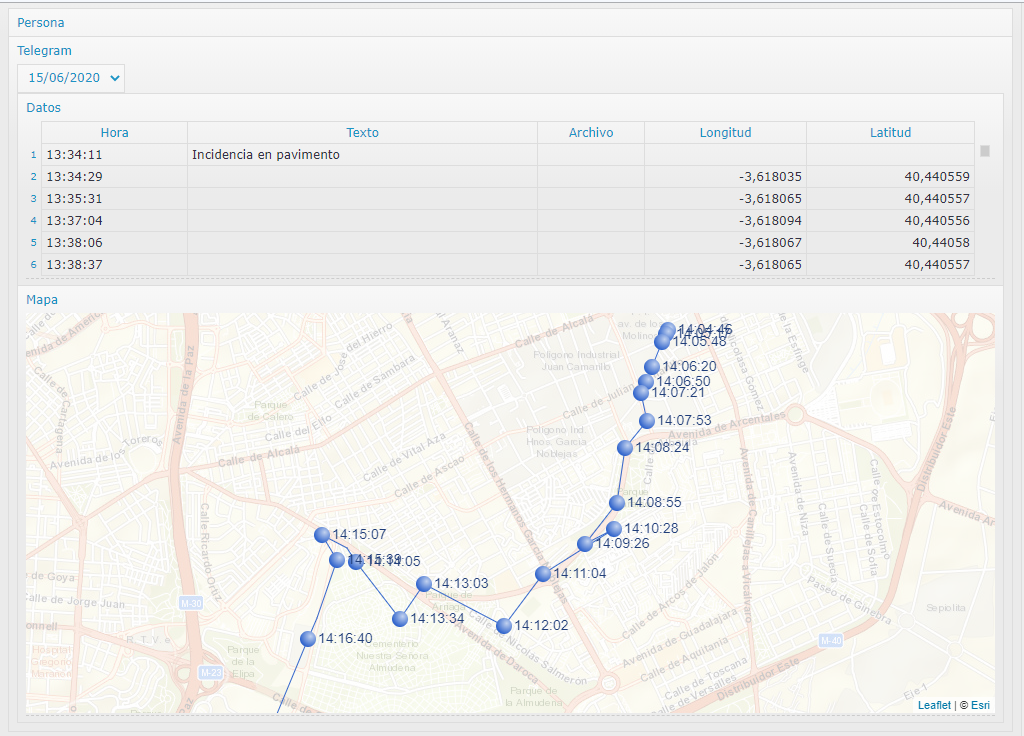Viewport: 1024px width, 736px height.
Task: Open the 15/06/2020 date dropdown
Action: tap(71, 78)
